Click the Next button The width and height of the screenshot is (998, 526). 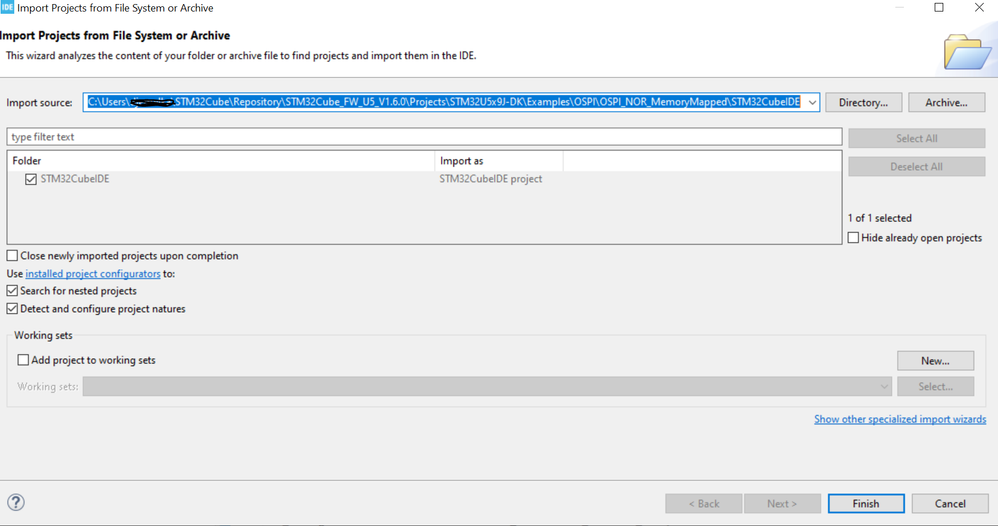tap(782, 503)
